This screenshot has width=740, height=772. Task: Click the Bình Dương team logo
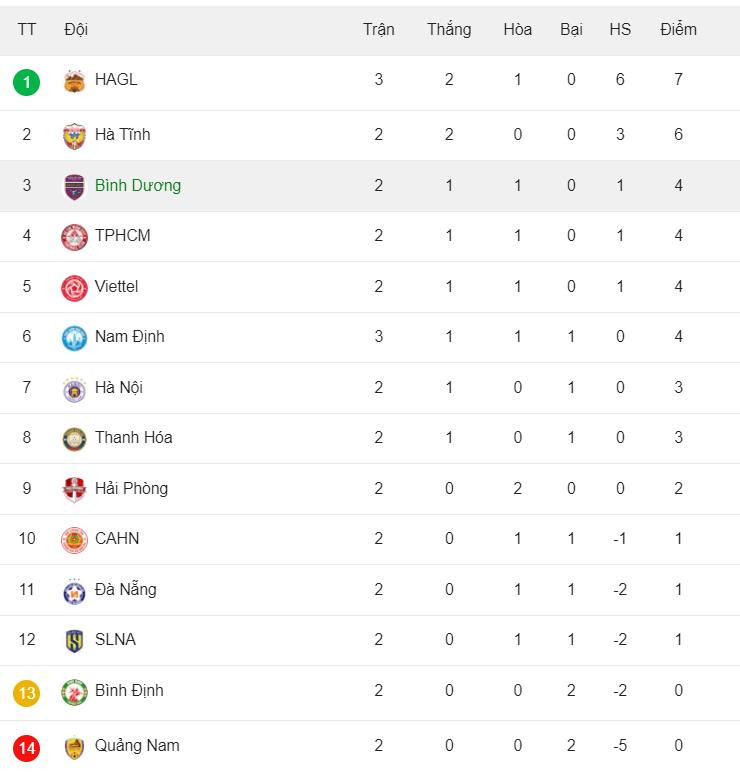click(x=74, y=186)
